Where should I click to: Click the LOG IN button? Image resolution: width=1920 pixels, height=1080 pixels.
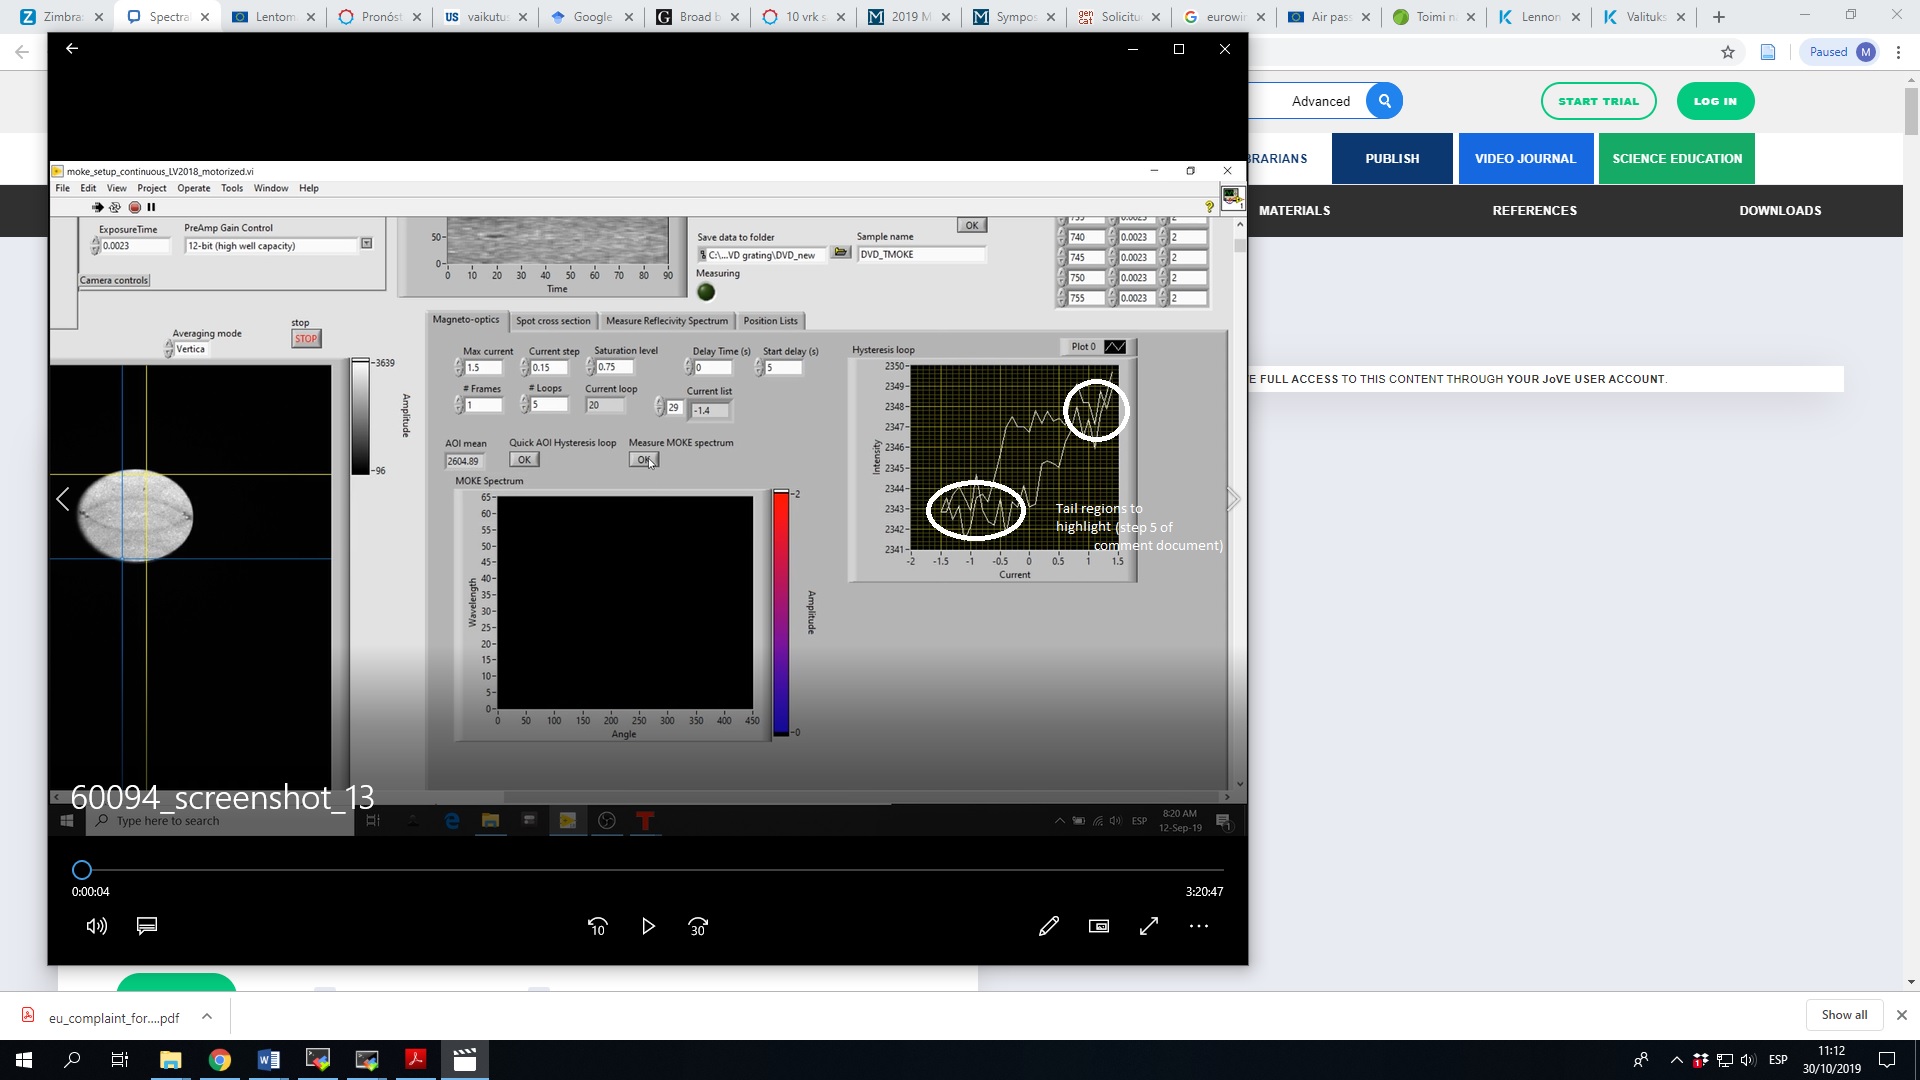(x=1715, y=101)
